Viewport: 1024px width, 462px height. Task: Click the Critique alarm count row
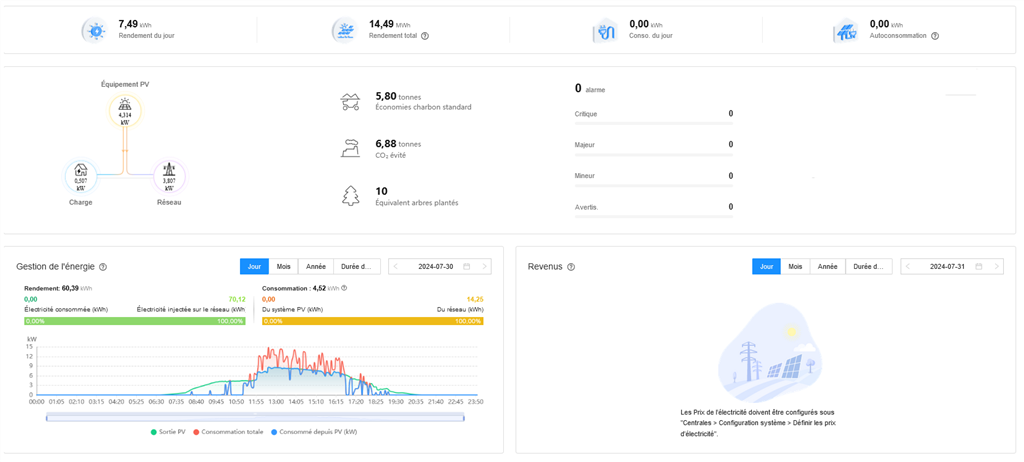click(653, 114)
